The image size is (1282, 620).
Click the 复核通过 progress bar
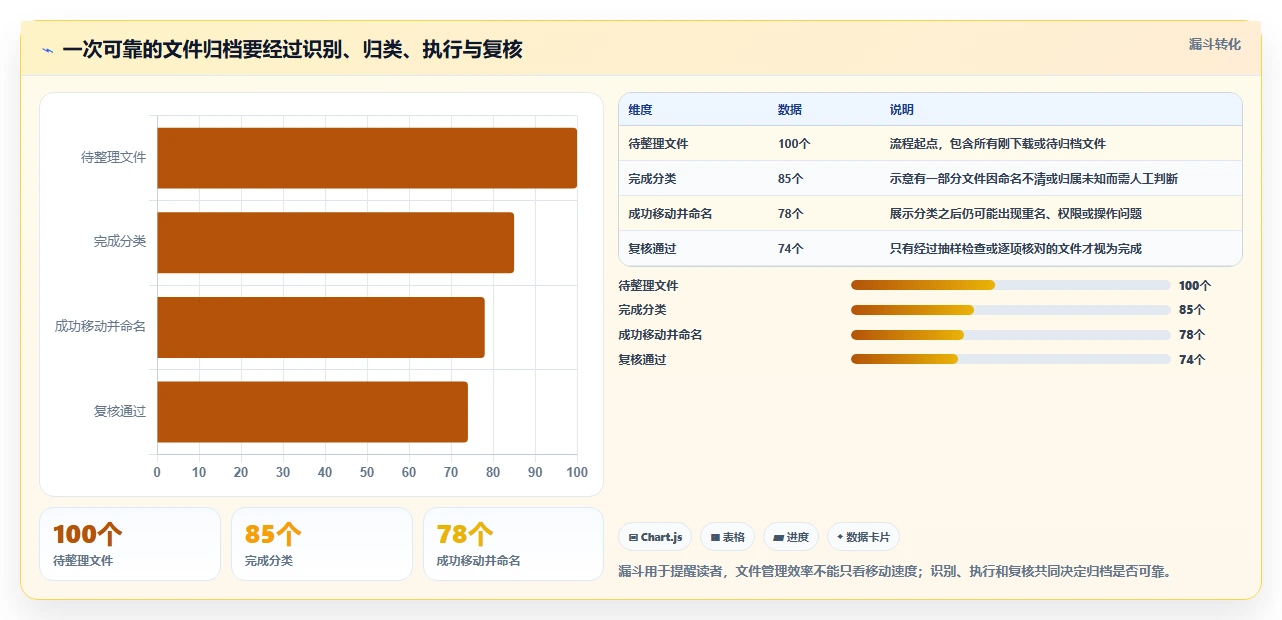(x=1010, y=359)
